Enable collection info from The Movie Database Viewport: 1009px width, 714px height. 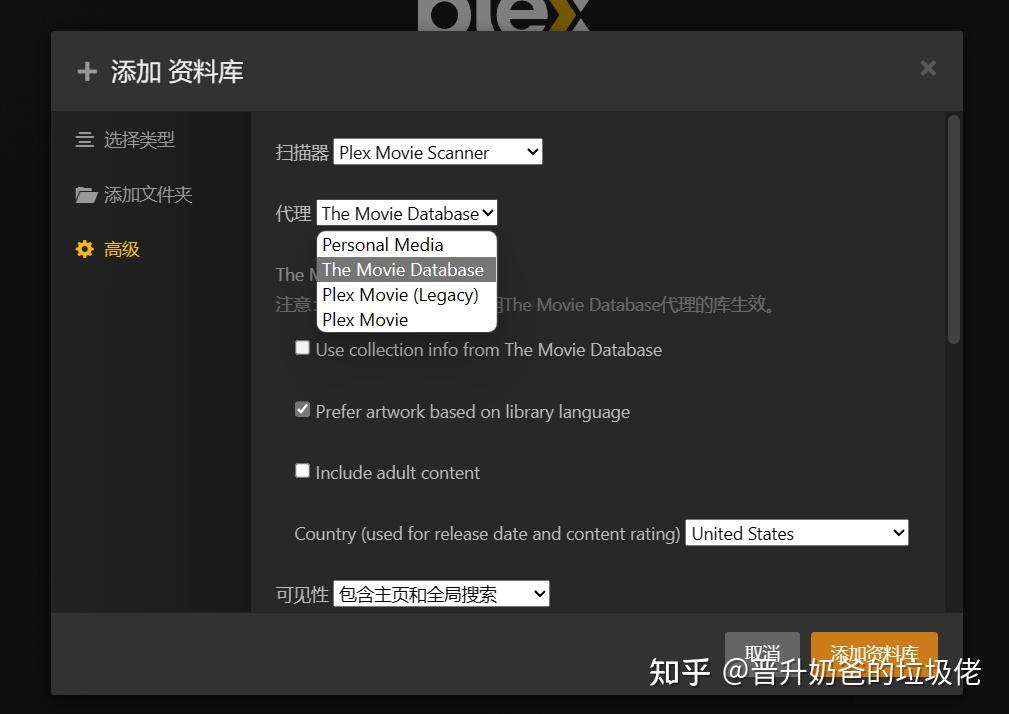coord(302,347)
